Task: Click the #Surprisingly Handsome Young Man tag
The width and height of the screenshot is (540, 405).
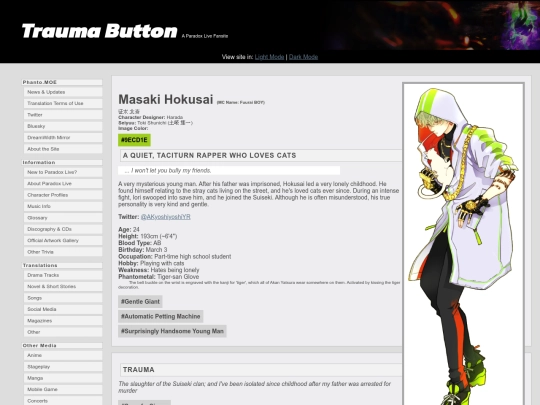Action: tap(172, 331)
